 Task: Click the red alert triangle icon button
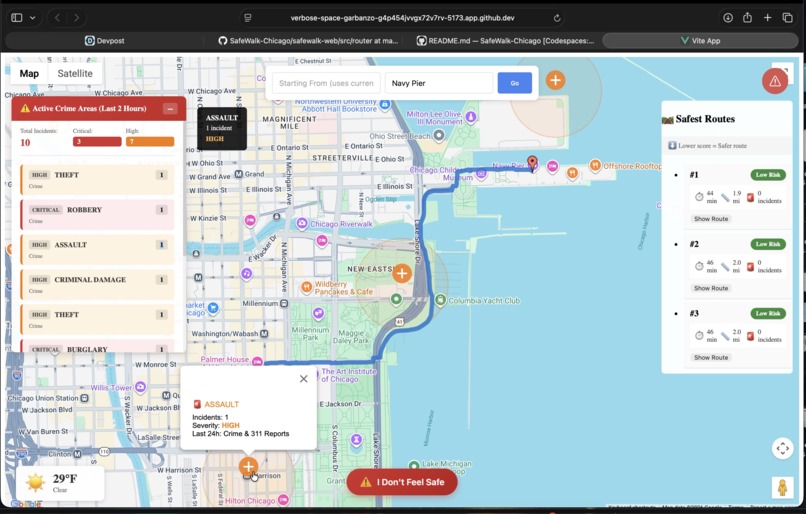point(775,81)
